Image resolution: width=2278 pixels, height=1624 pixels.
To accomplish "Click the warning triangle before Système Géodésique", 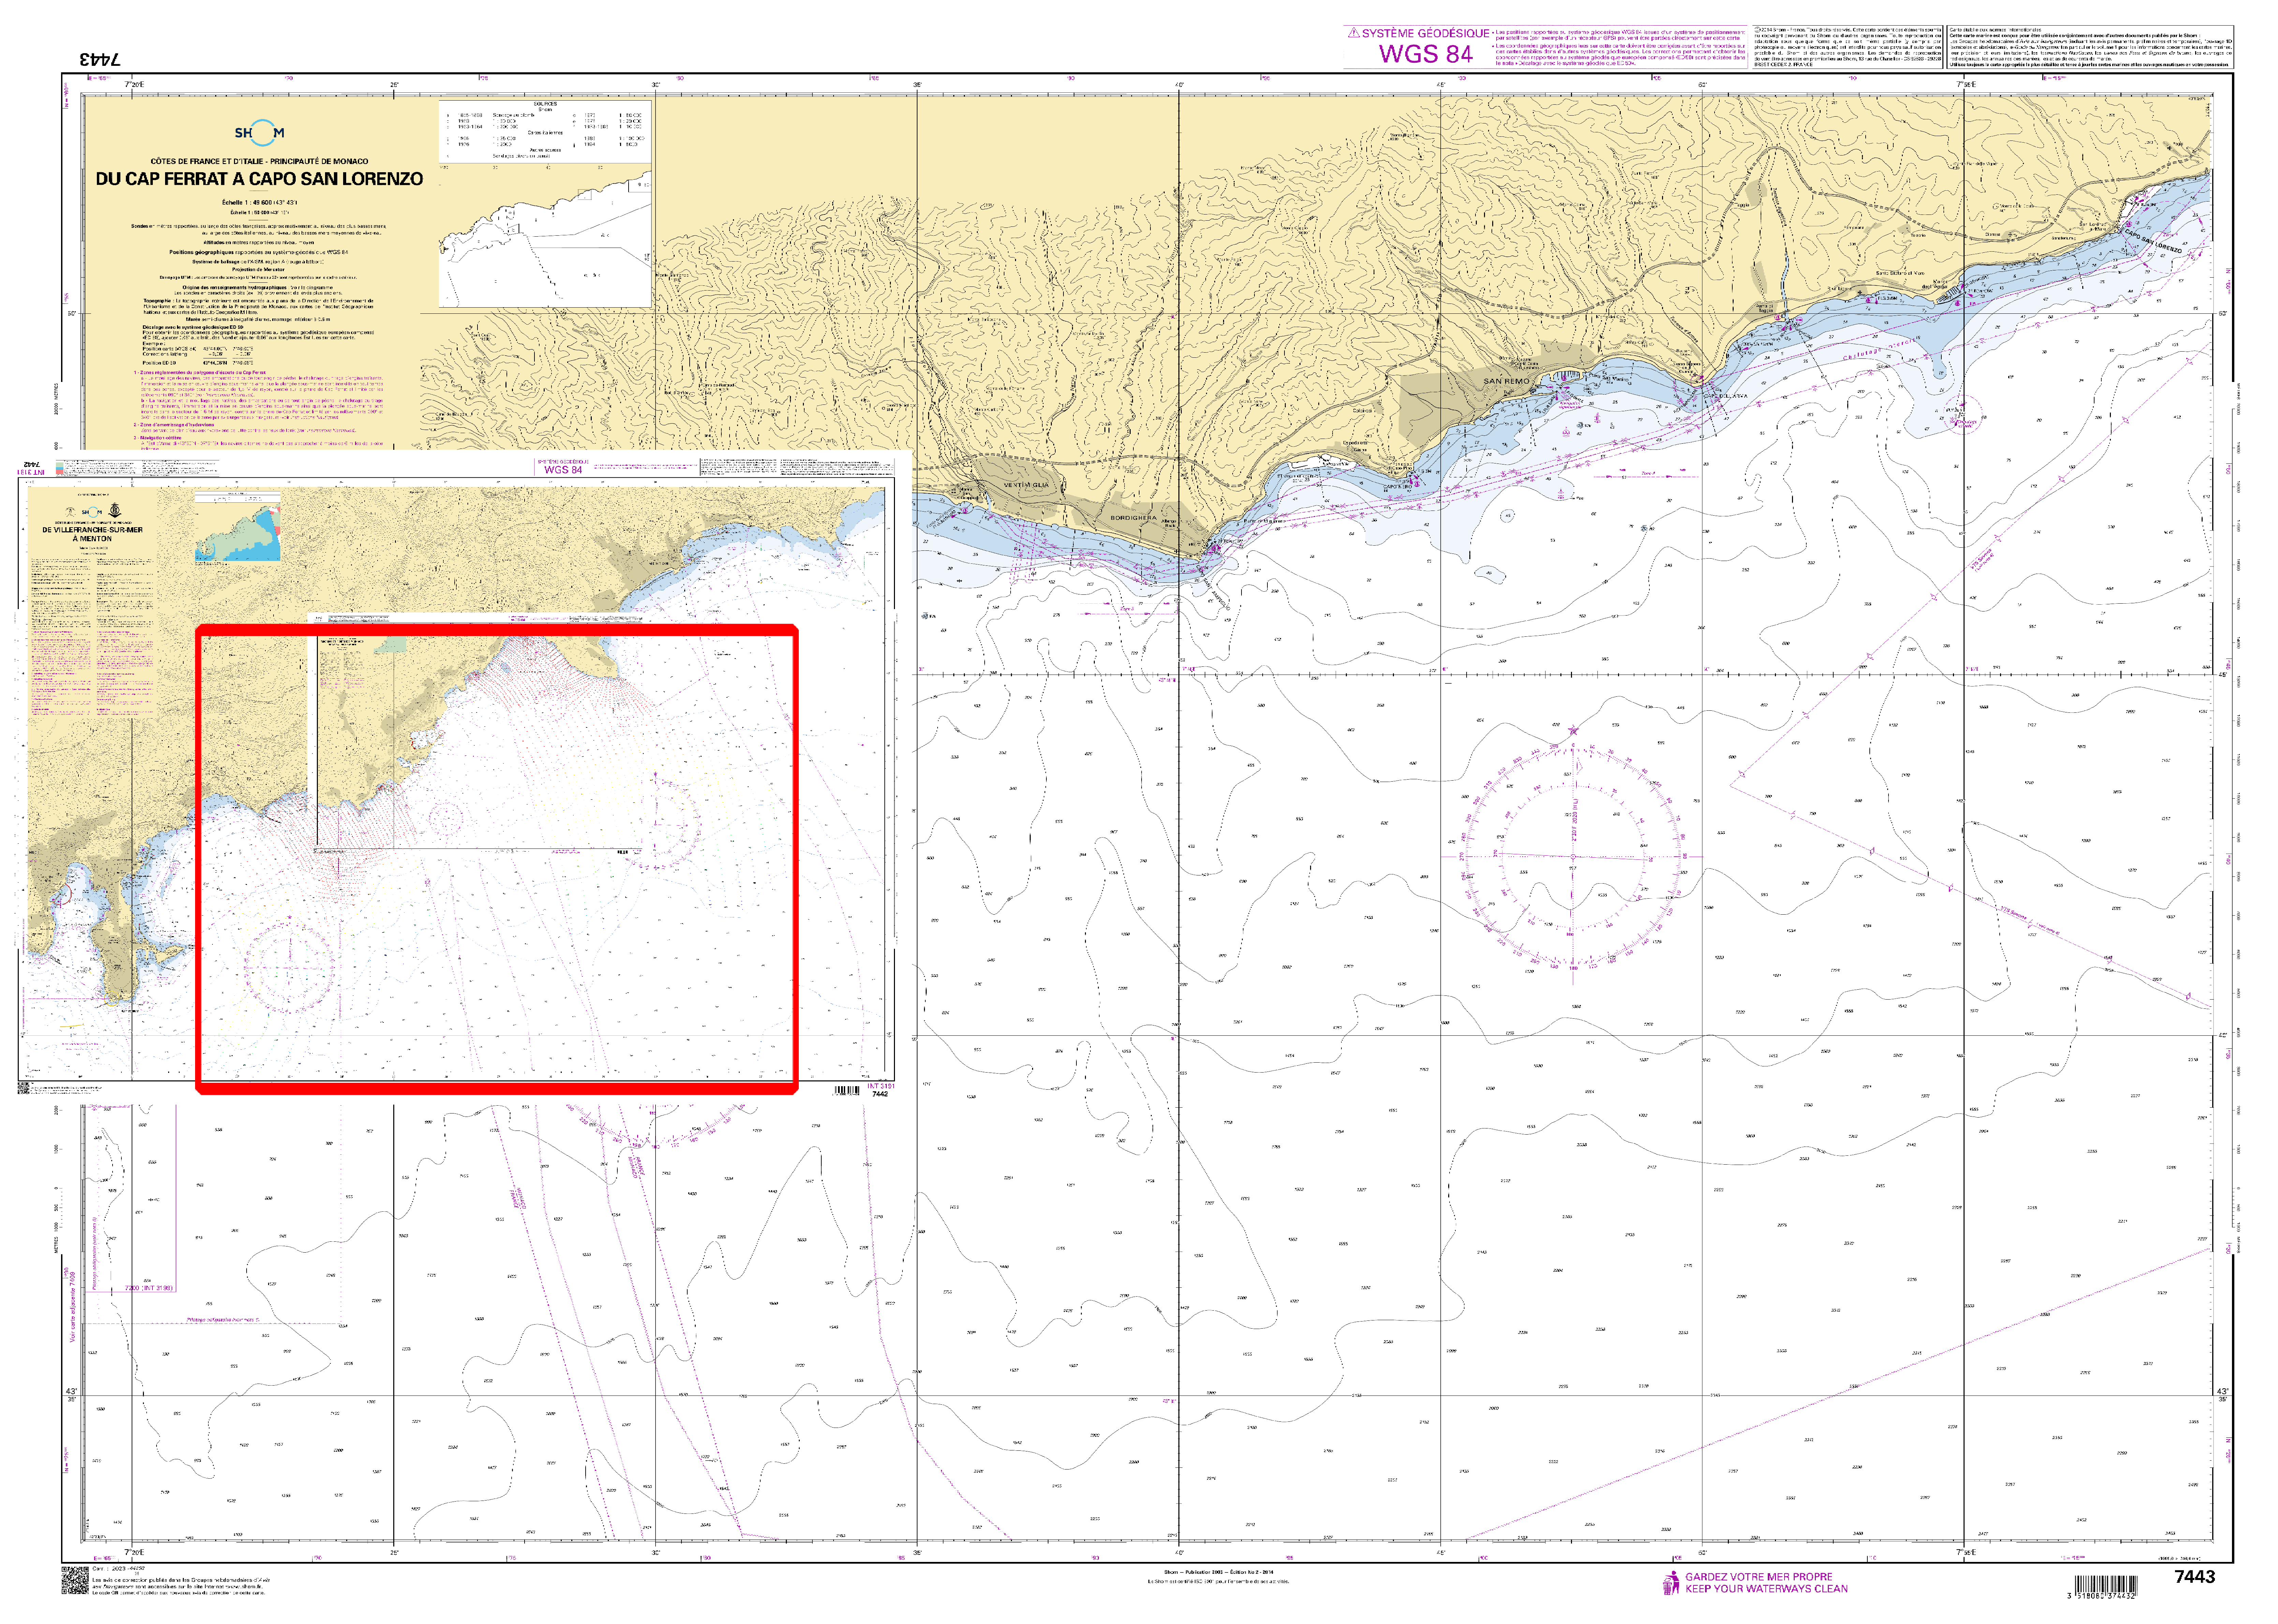I will (x=1354, y=33).
